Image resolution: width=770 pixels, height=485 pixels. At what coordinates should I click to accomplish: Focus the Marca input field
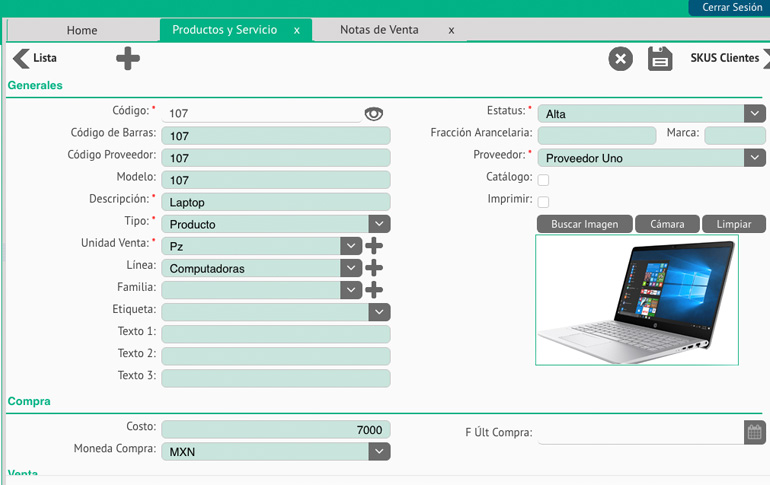pos(735,135)
